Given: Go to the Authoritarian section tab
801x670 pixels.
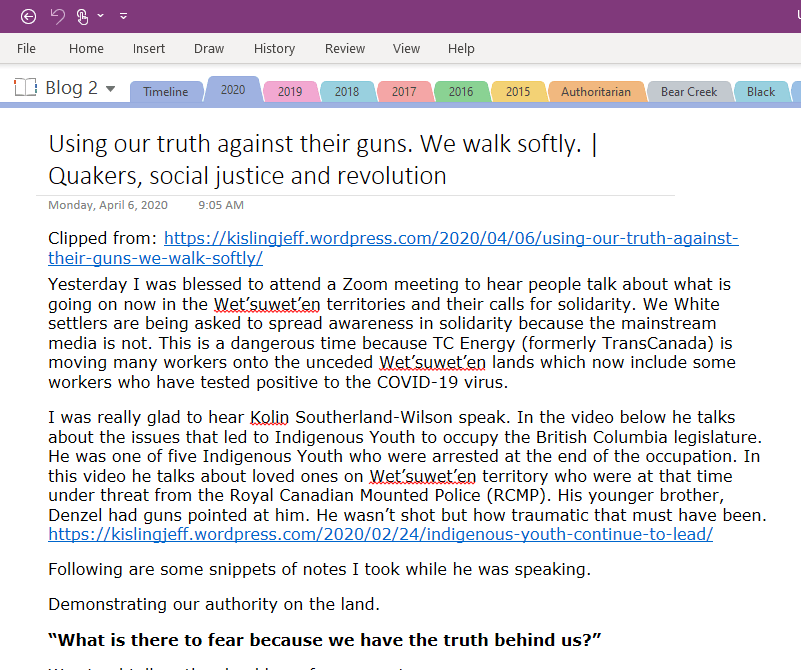Looking at the screenshot, I should 596,92.
